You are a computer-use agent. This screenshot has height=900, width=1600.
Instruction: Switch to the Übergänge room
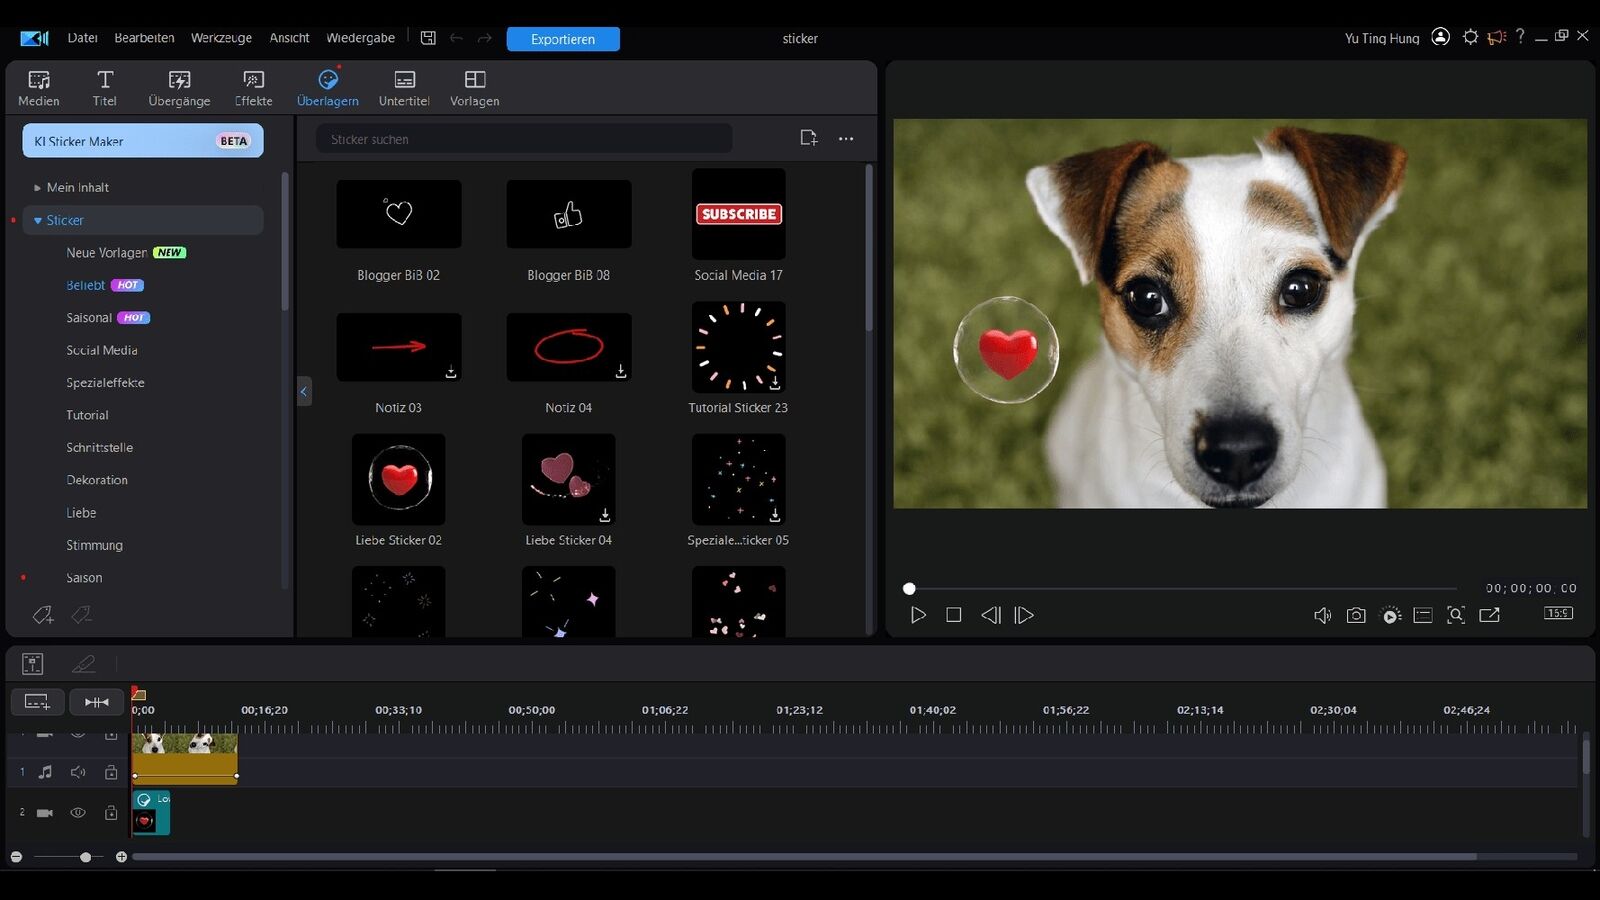pyautogui.click(x=179, y=88)
